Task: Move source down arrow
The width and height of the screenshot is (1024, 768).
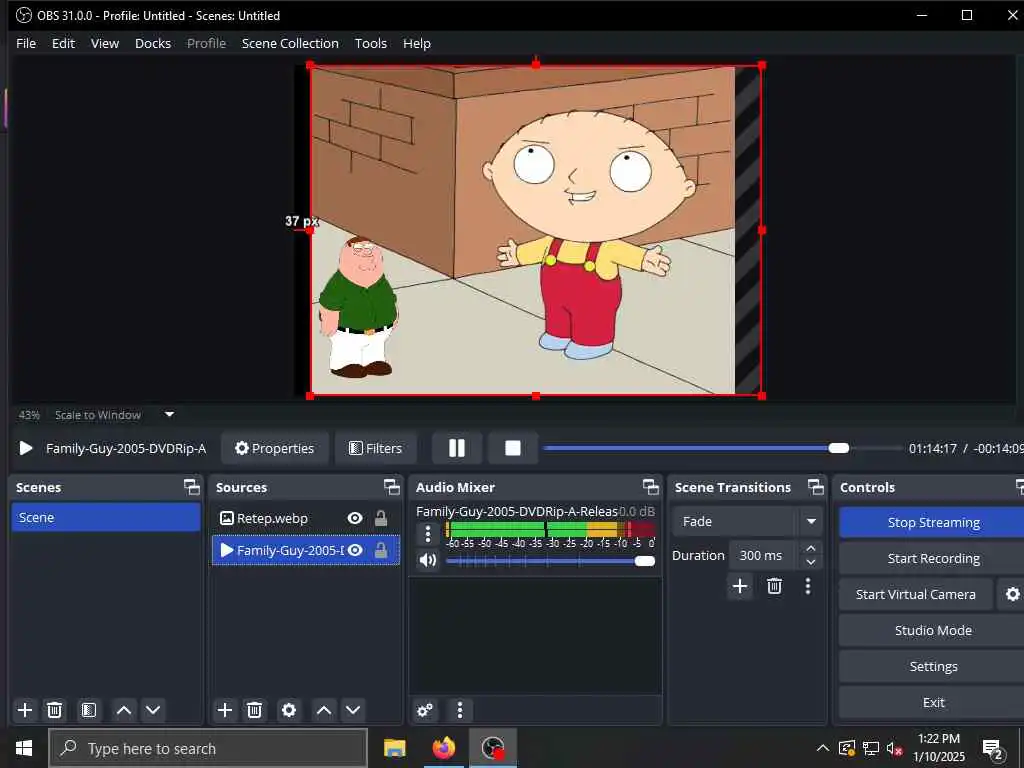Action: point(353,710)
